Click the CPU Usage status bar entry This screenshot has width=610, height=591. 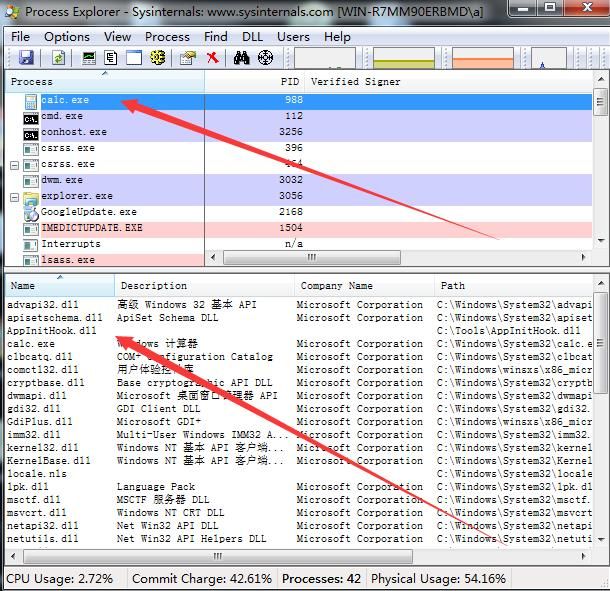click(59, 579)
